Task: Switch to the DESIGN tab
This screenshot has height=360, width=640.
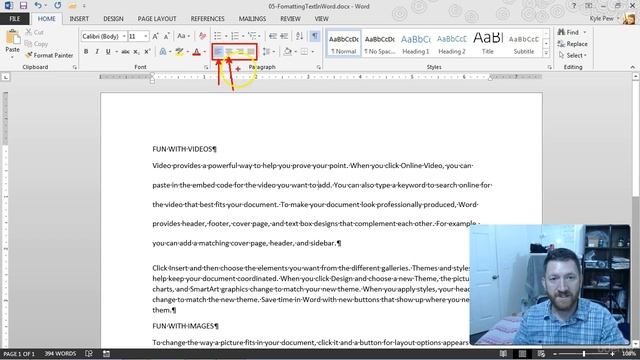Action: coord(113,19)
